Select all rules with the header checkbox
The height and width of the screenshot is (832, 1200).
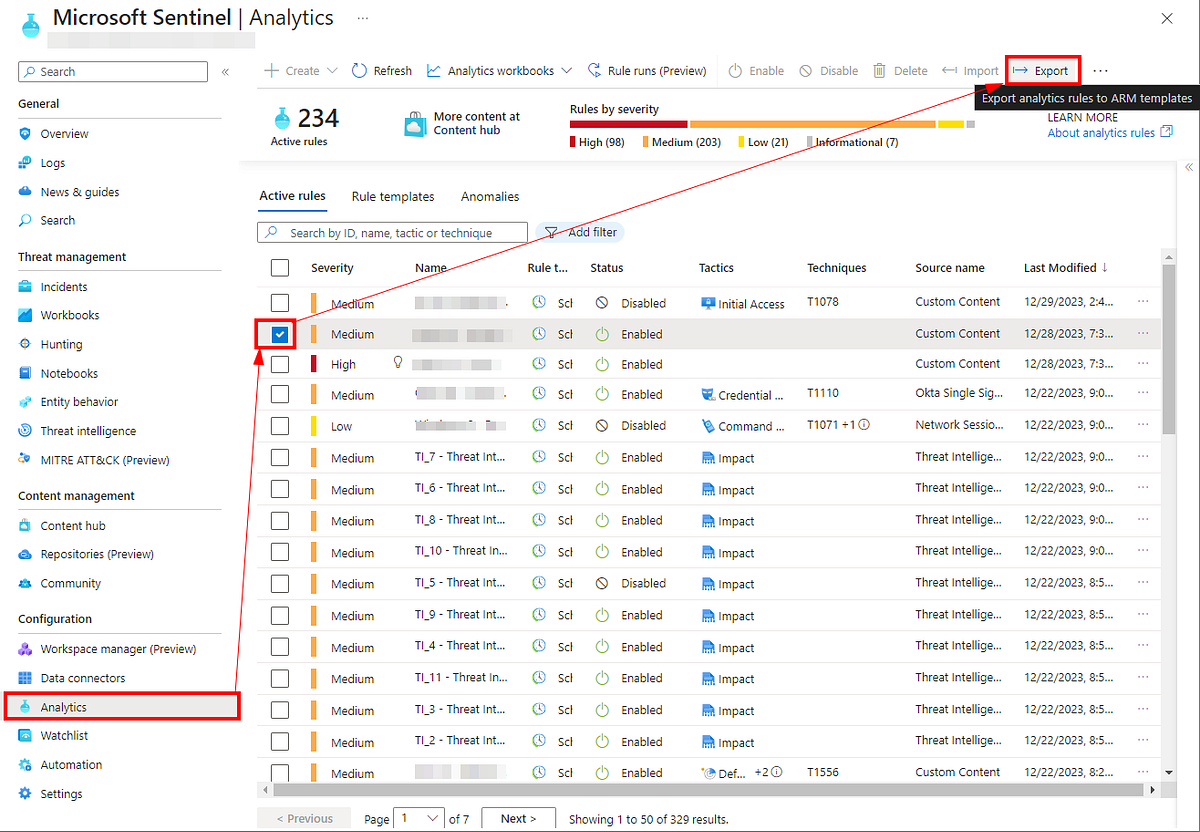point(280,267)
